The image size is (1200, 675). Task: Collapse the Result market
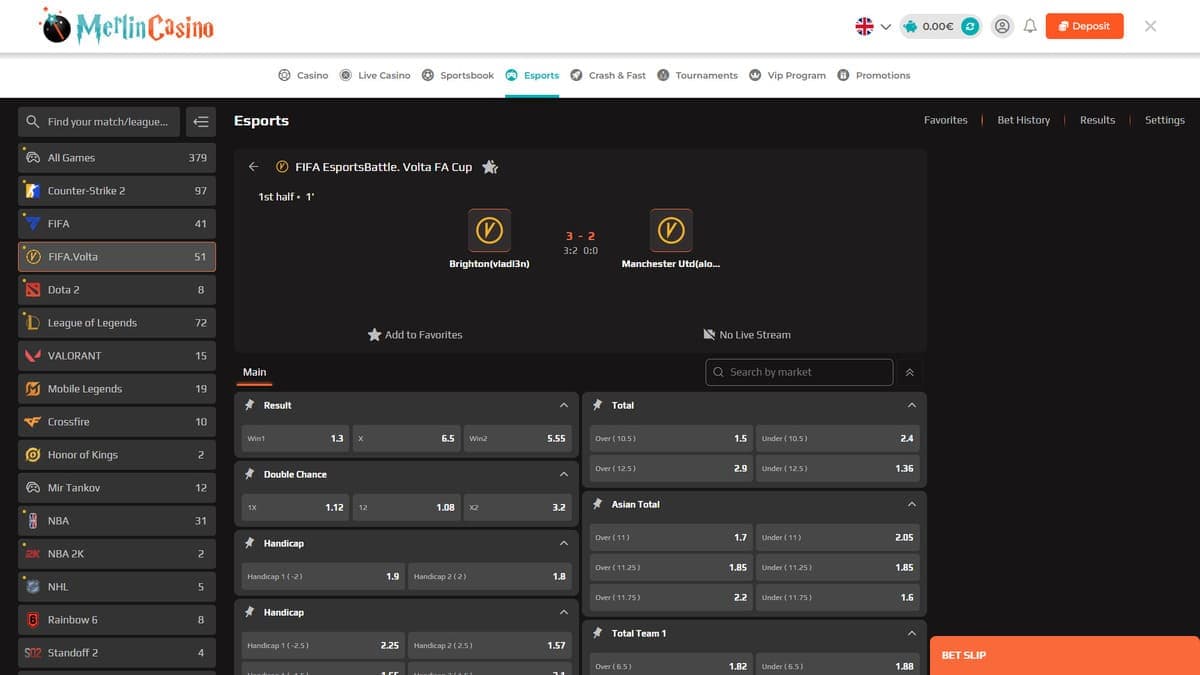click(564, 405)
